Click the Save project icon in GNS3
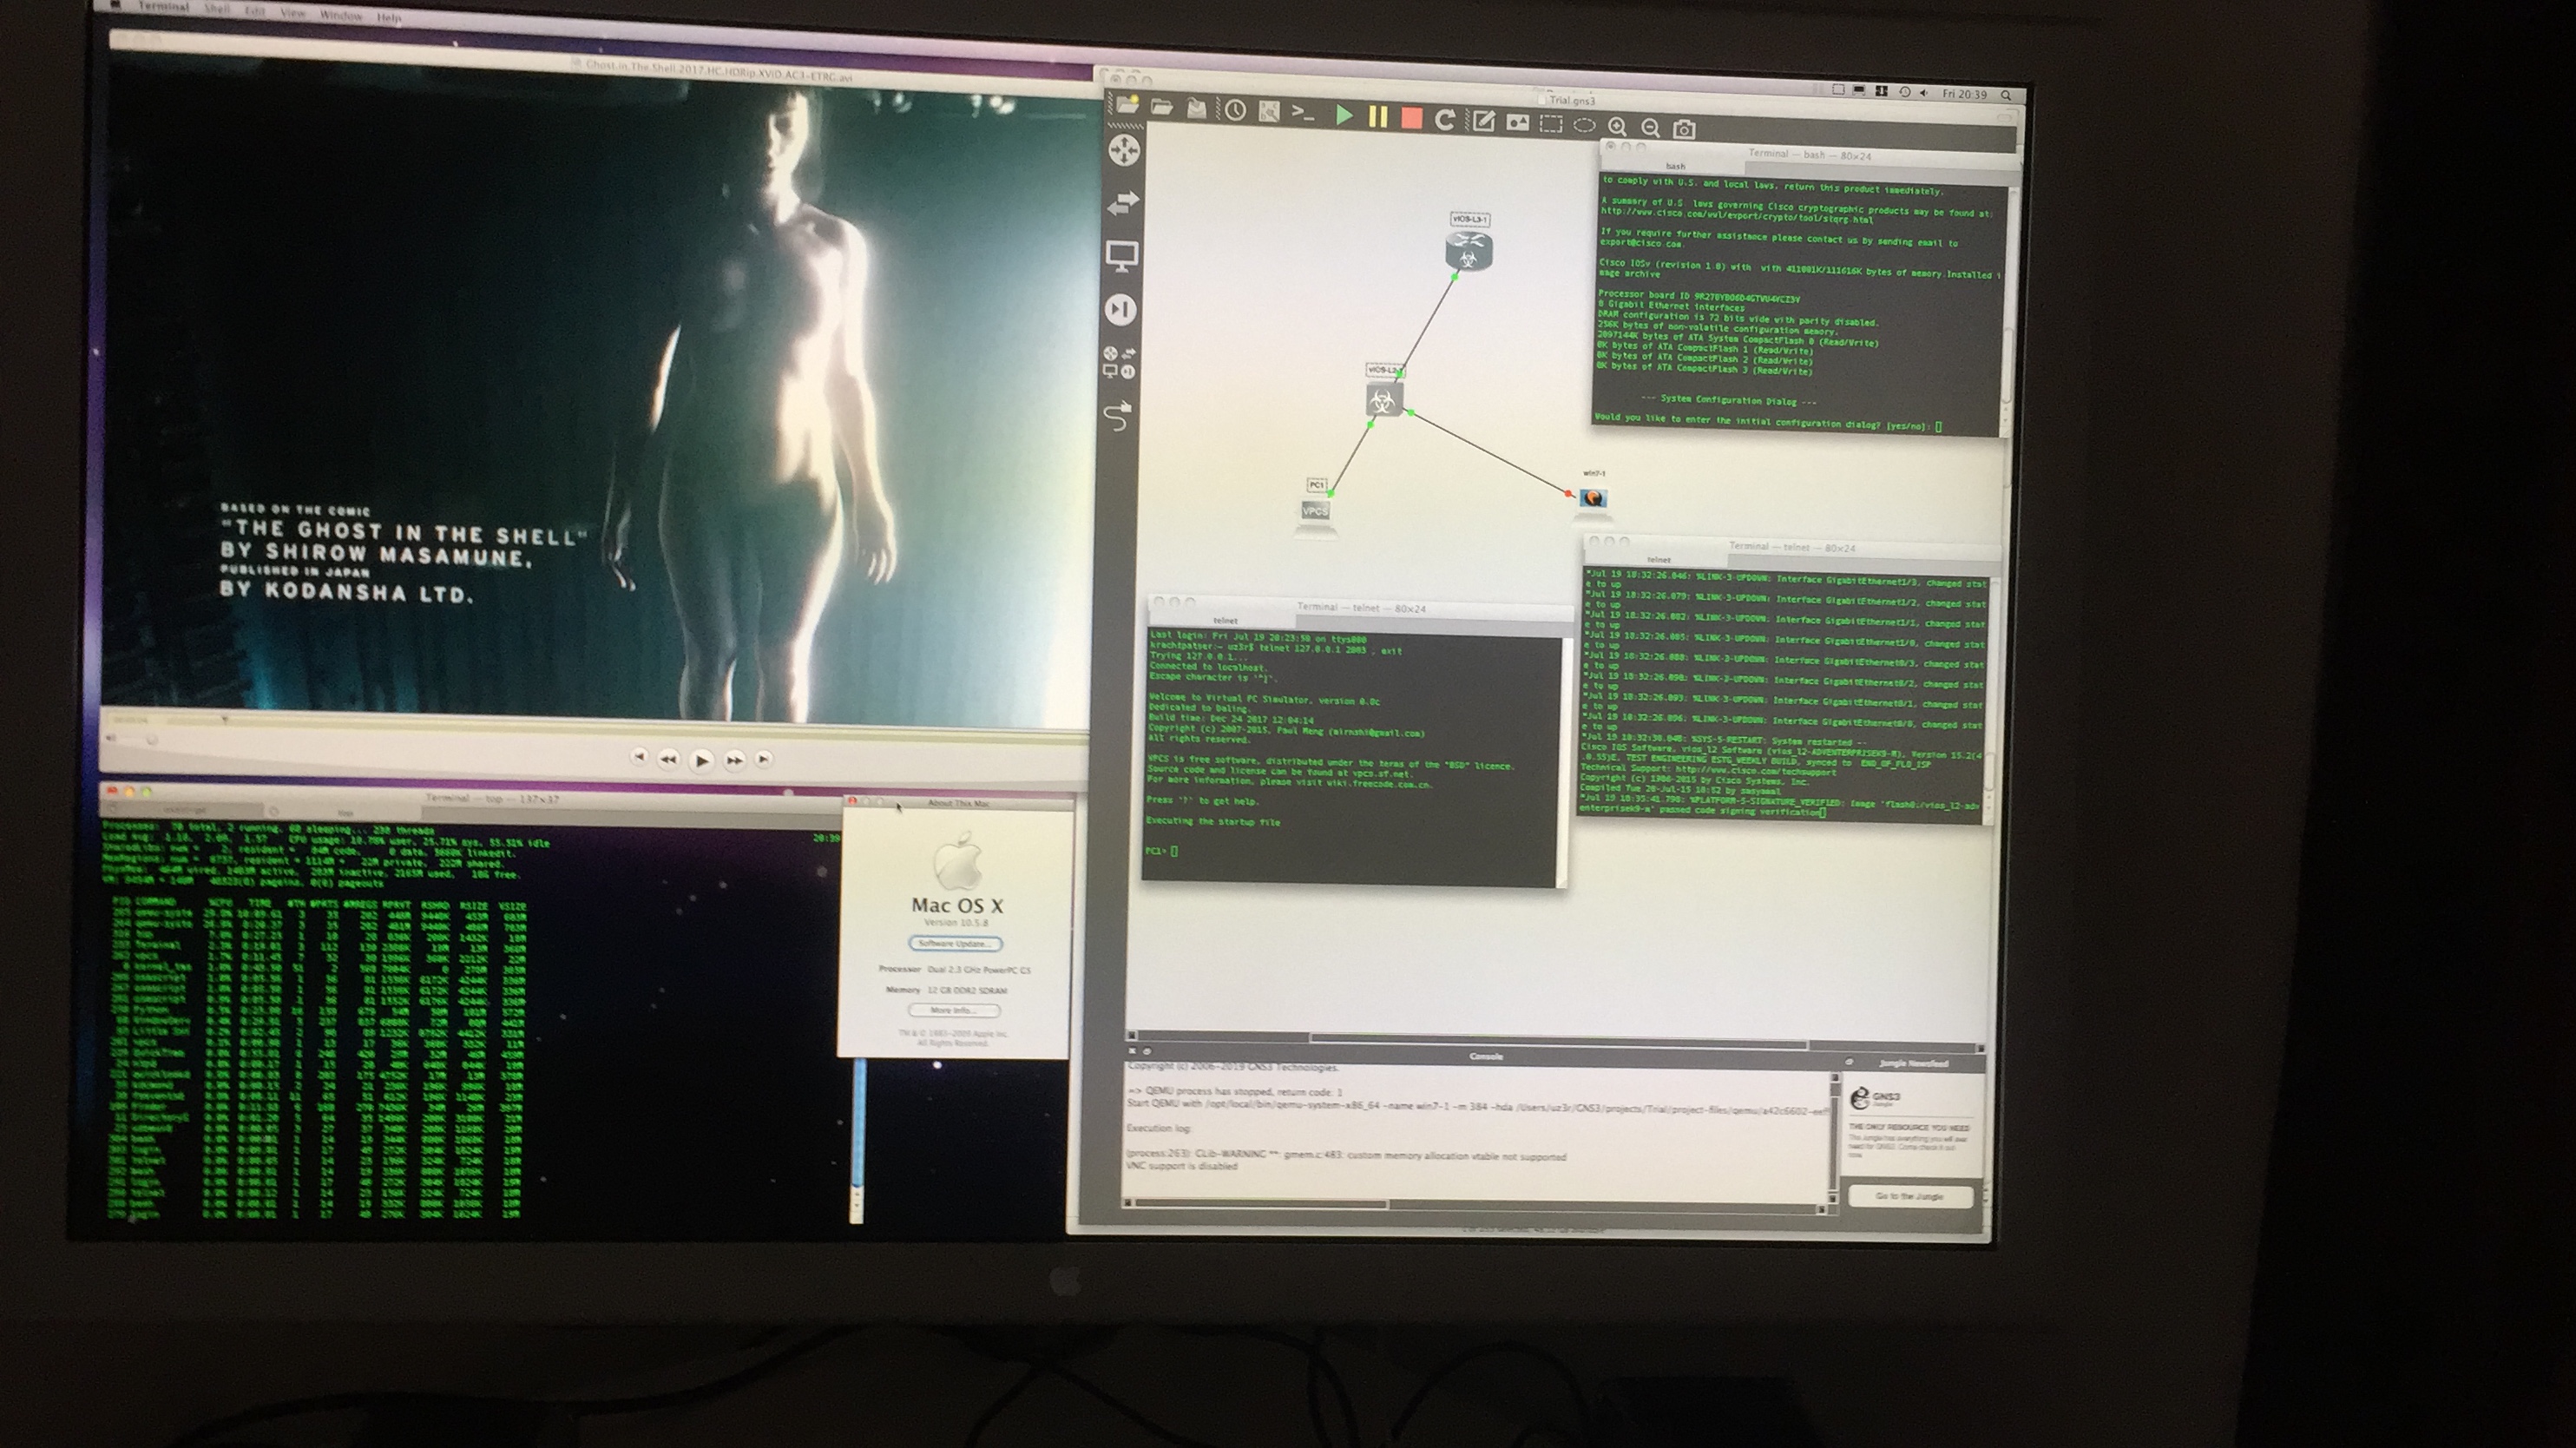This screenshot has height=1448, width=2576. coord(1197,108)
